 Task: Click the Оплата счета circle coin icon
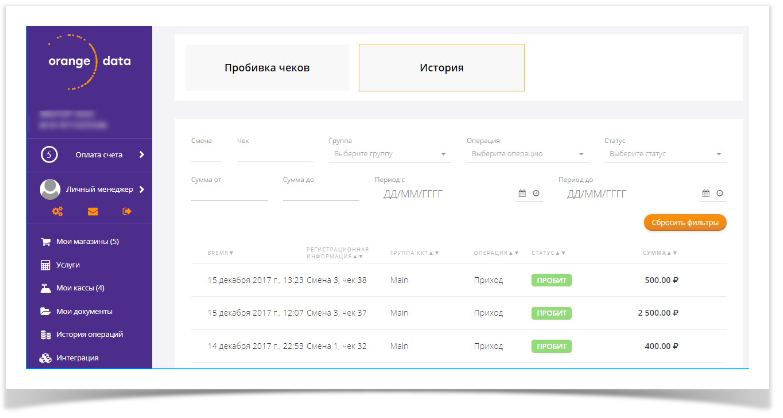pyautogui.click(x=48, y=154)
